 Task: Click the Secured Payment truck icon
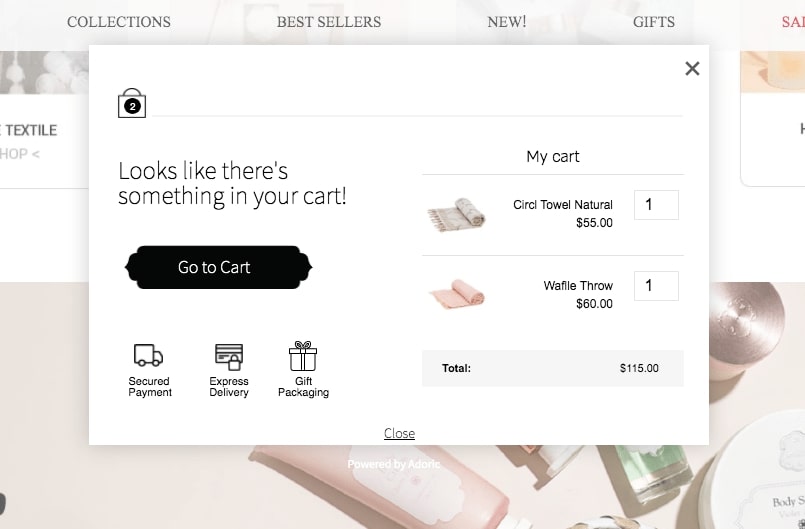(148, 355)
